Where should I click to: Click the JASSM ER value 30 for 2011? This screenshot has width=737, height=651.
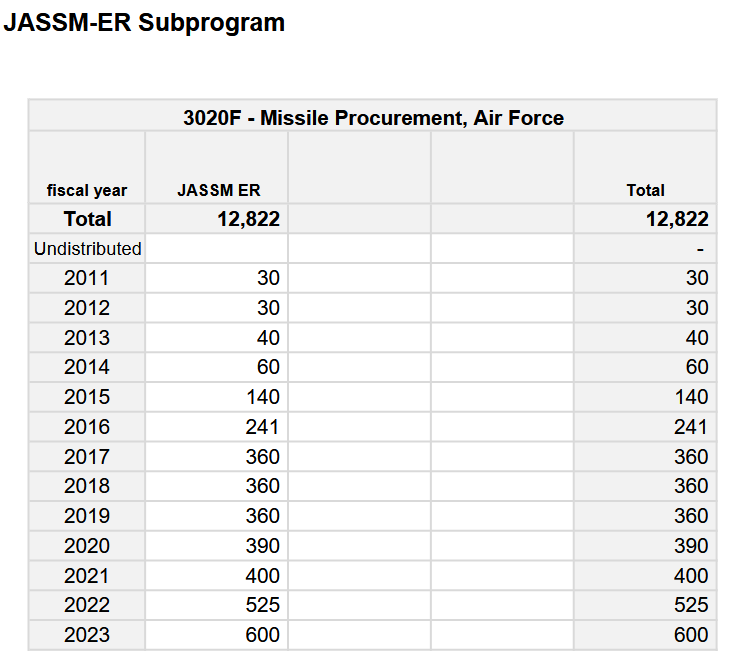[x=268, y=278]
